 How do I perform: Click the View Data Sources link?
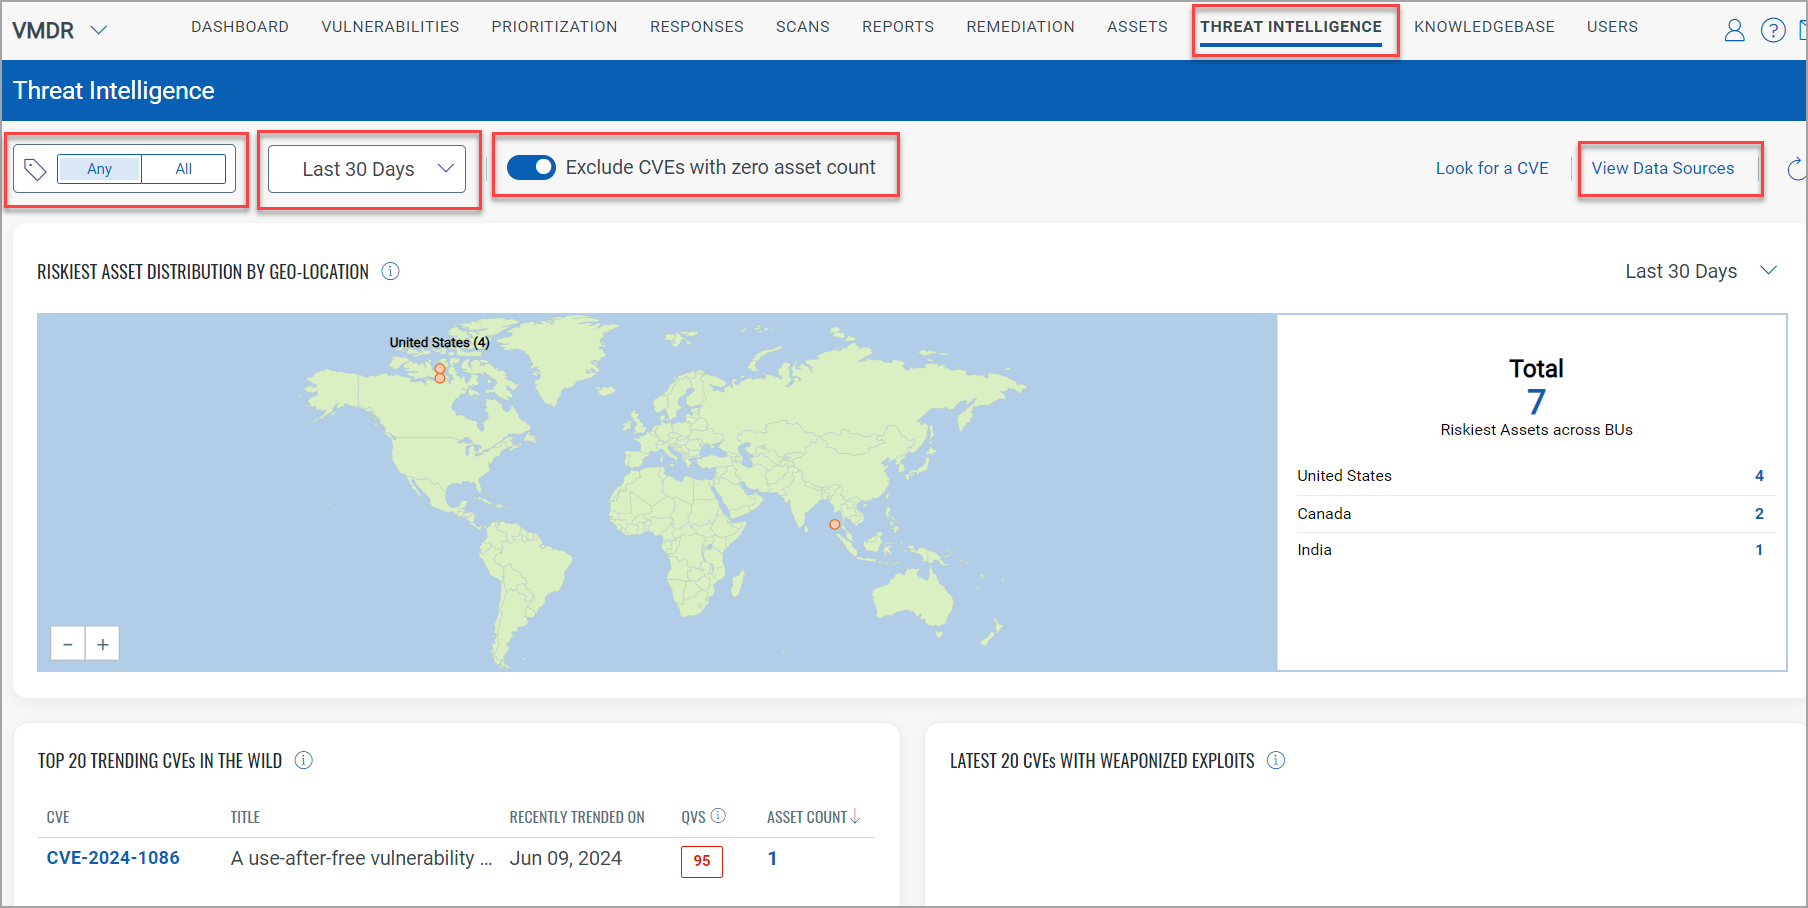tap(1662, 168)
